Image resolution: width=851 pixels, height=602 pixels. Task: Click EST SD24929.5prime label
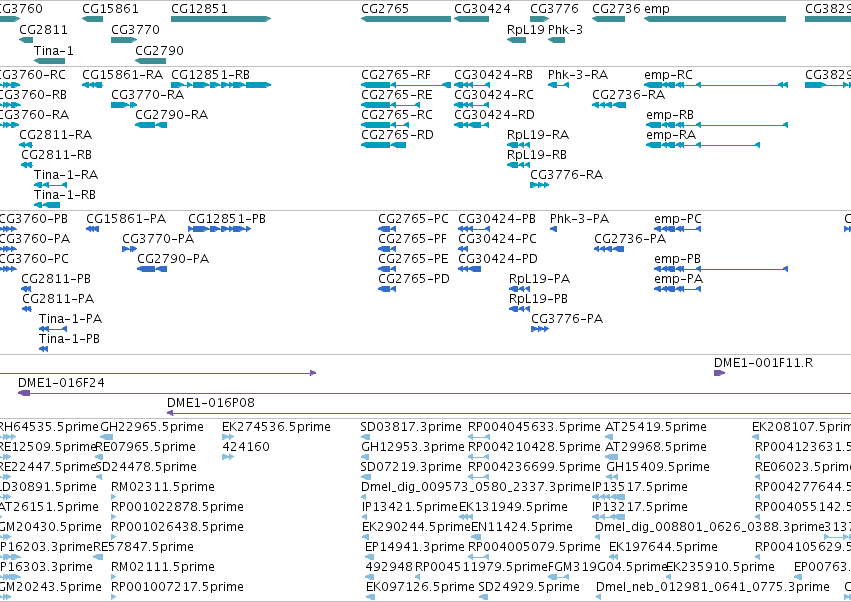click(x=529, y=587)
